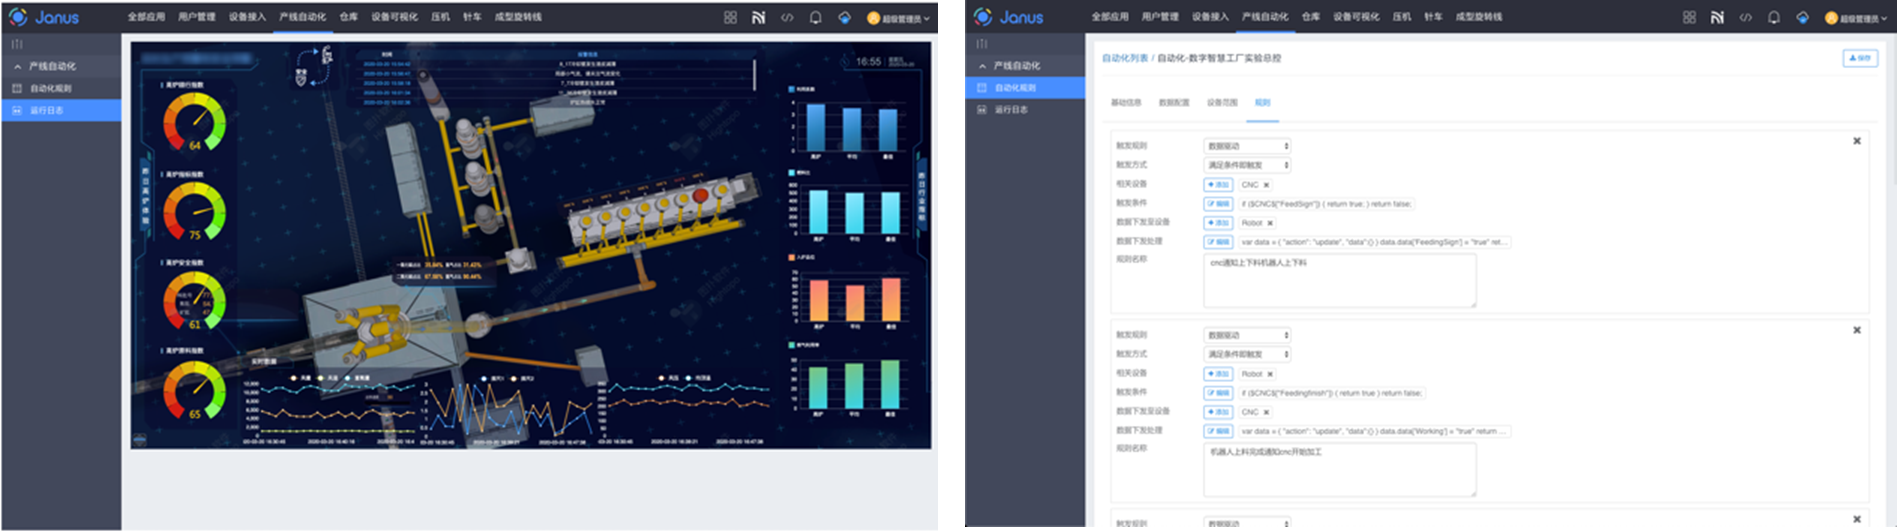The height and width of the screenshot is (532, 1897).
Task: Click the 自动化列表 breadcrumb link
Action: [x=1124, y=58]
